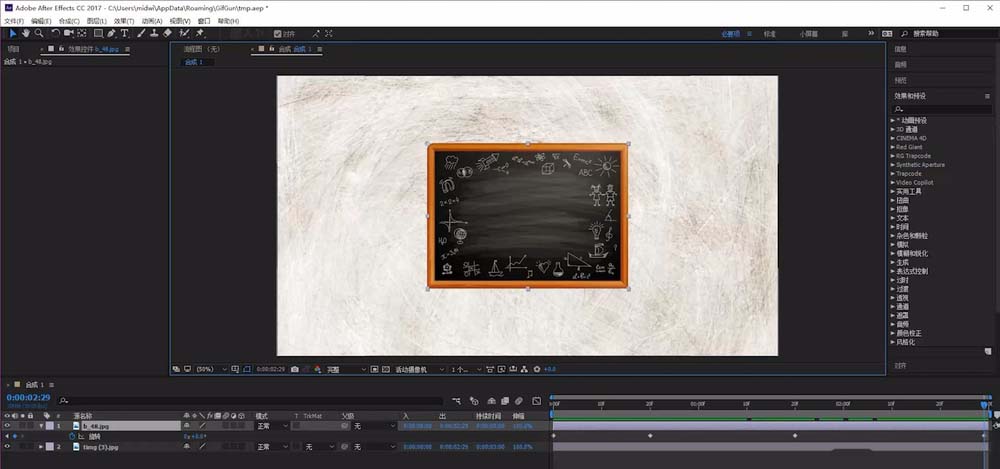Viewport: 1000px width, 469px height.
Task: Take a snapshot with the camera icon
Action: (x=295, y=369)
